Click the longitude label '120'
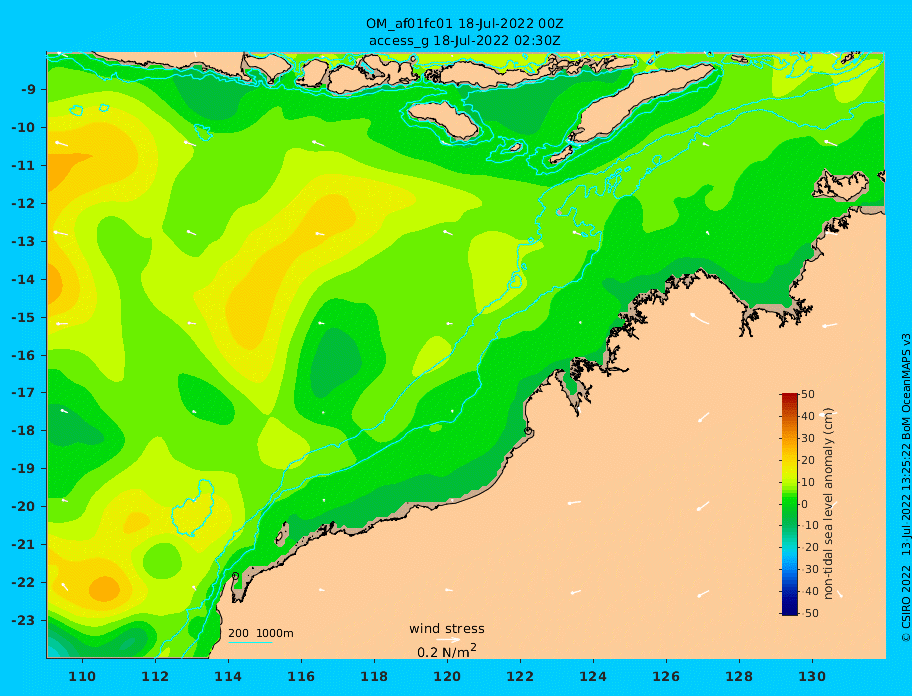Image resolution: width=912 pixels, height=696 pixels. pyautogui.click(x=447, y=676)
